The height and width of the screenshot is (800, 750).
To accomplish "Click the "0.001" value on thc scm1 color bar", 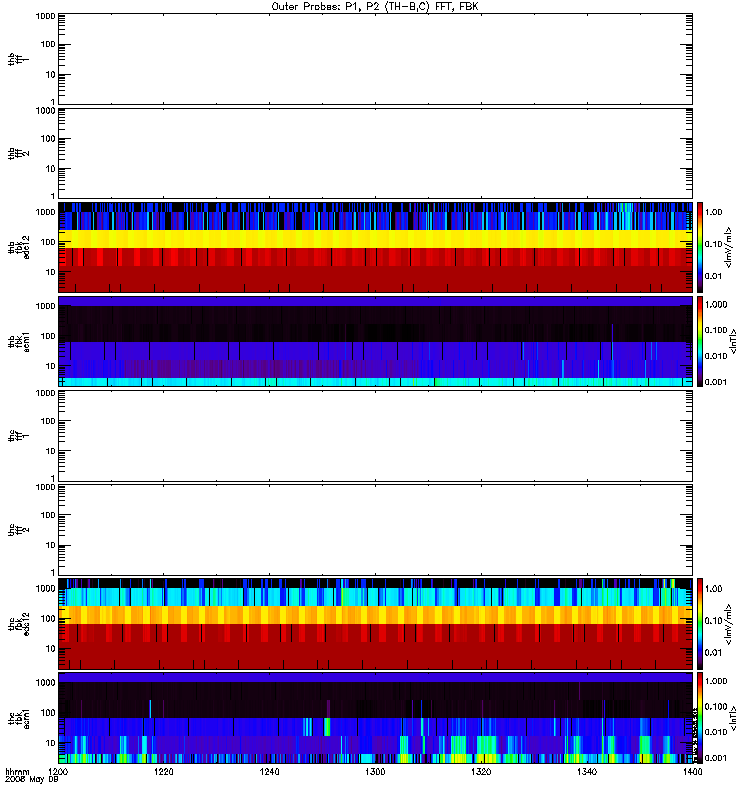I will [x=716, y=758].
